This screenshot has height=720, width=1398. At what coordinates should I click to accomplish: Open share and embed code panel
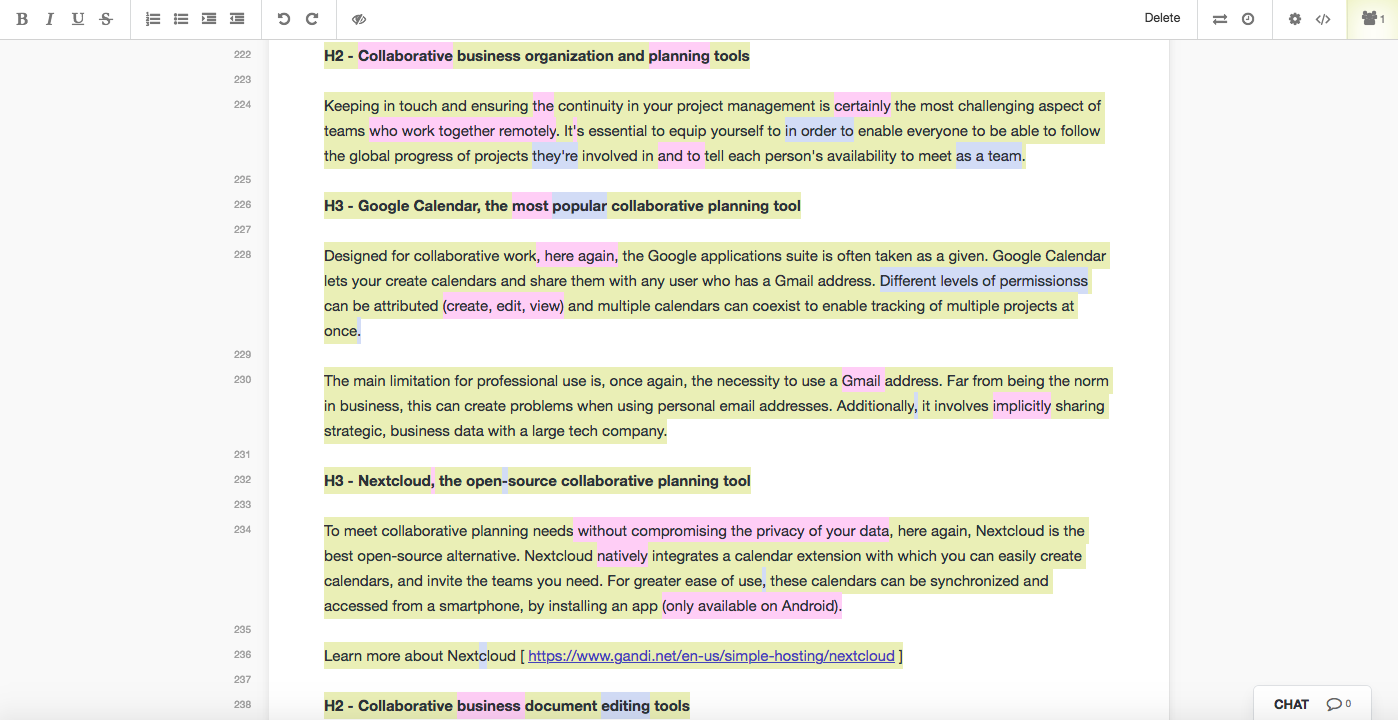[x=1323, y=19]
